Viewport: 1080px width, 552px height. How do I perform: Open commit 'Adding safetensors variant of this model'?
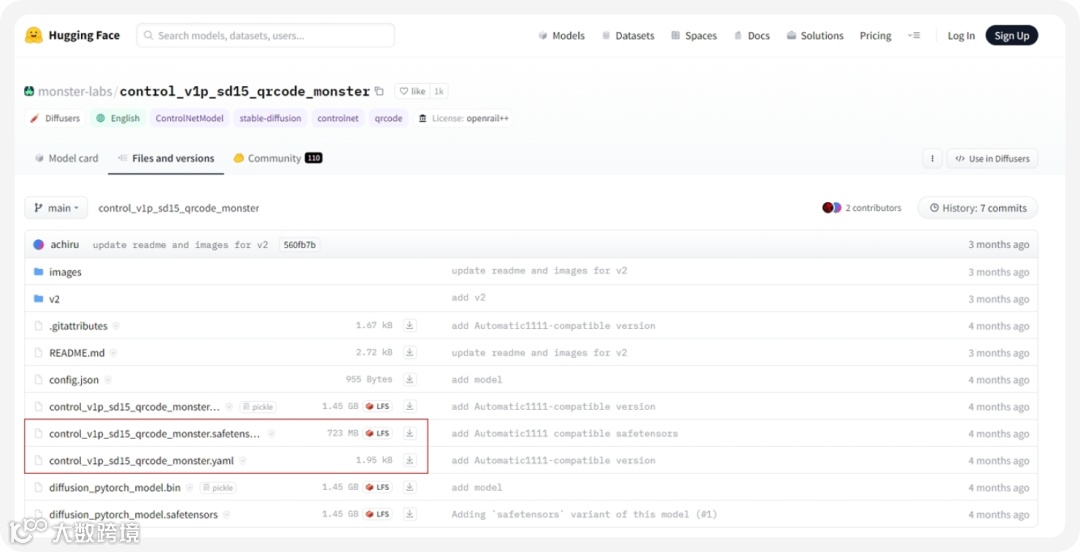pyautogui.click(x=584, y=514)
